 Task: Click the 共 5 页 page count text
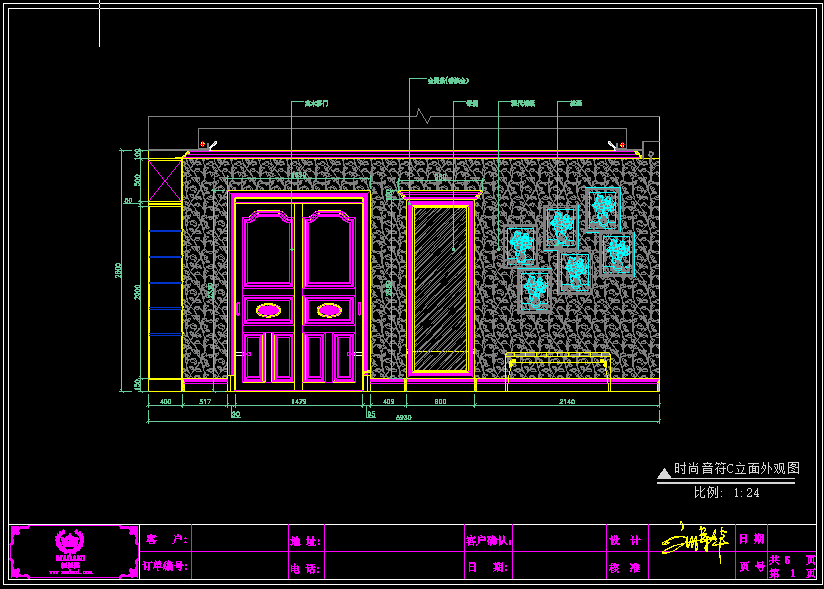792,560
